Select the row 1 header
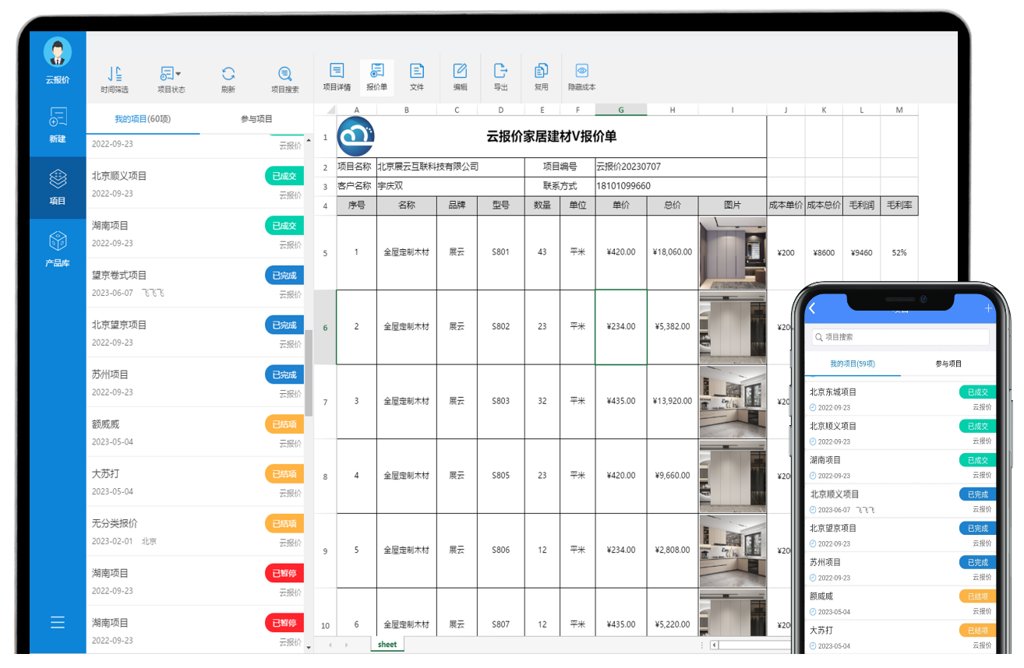 pyautogui.click(x=325, y=137)
